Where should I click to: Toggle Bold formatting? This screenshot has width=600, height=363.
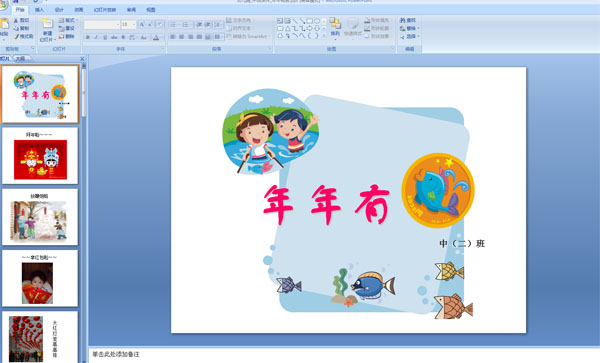(x=88, y=37)
